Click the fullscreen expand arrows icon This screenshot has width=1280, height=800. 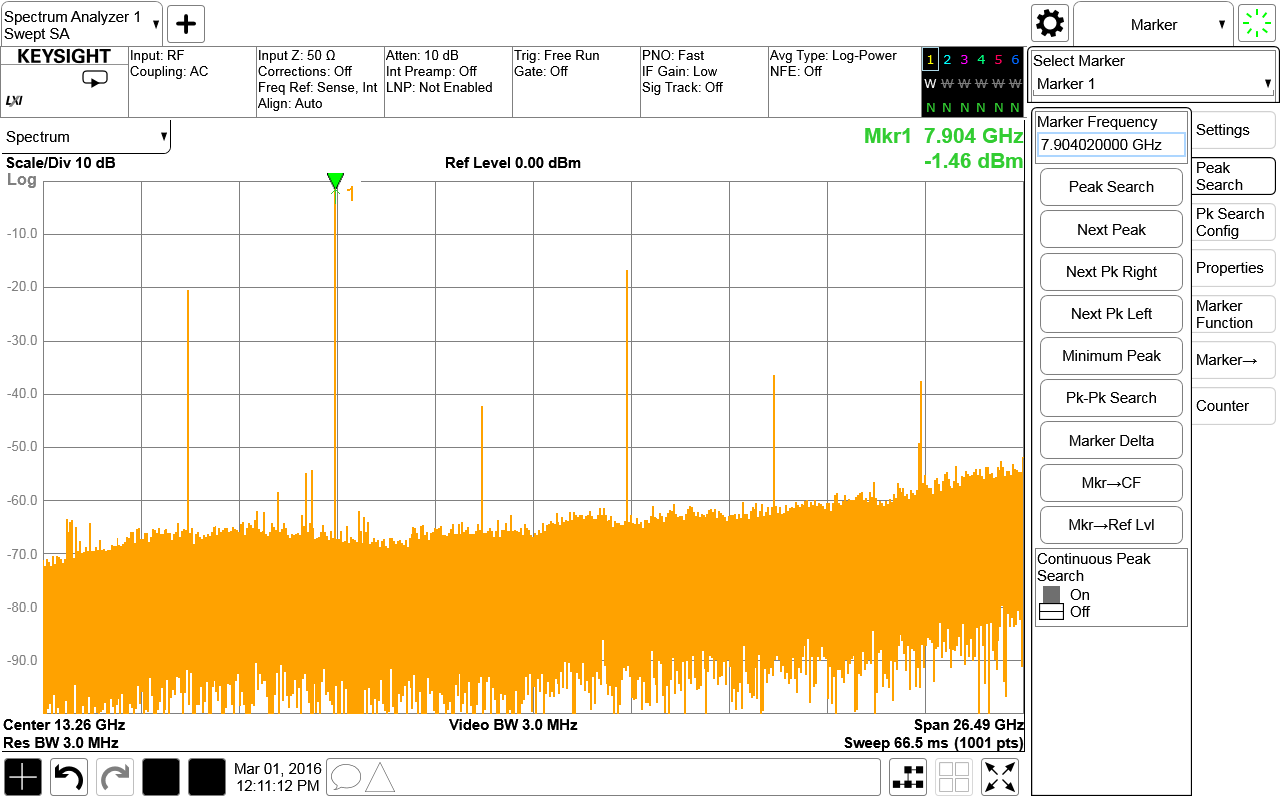tap(999, 777)
